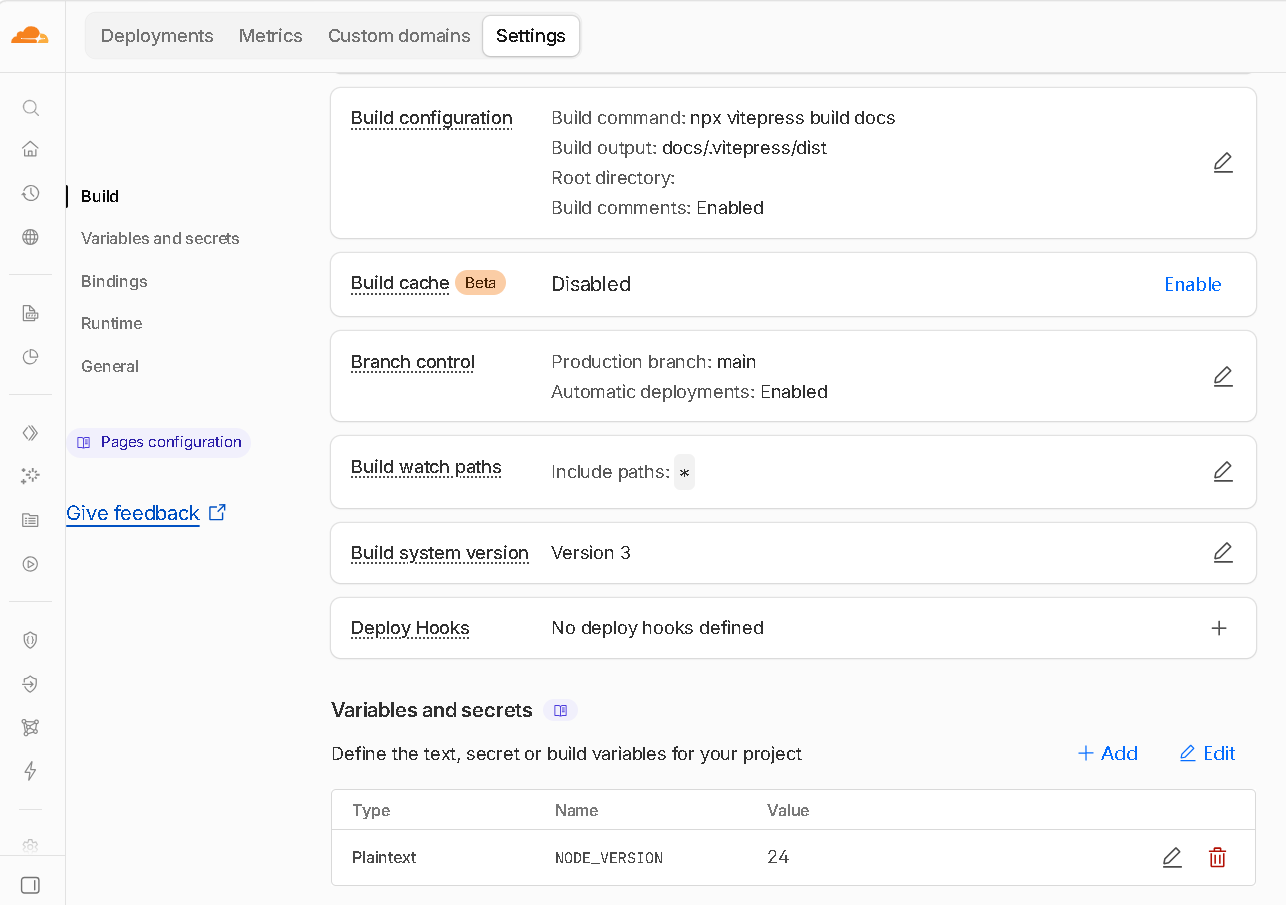
Task: Enable the Build cache
Action: coord(1193,284)
